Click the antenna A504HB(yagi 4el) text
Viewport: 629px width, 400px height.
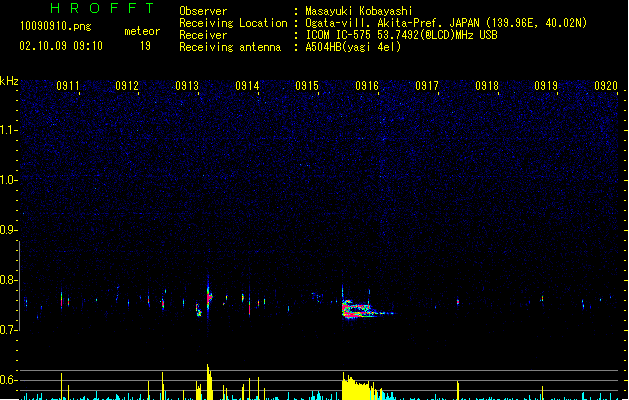click(x=353, y=47)
